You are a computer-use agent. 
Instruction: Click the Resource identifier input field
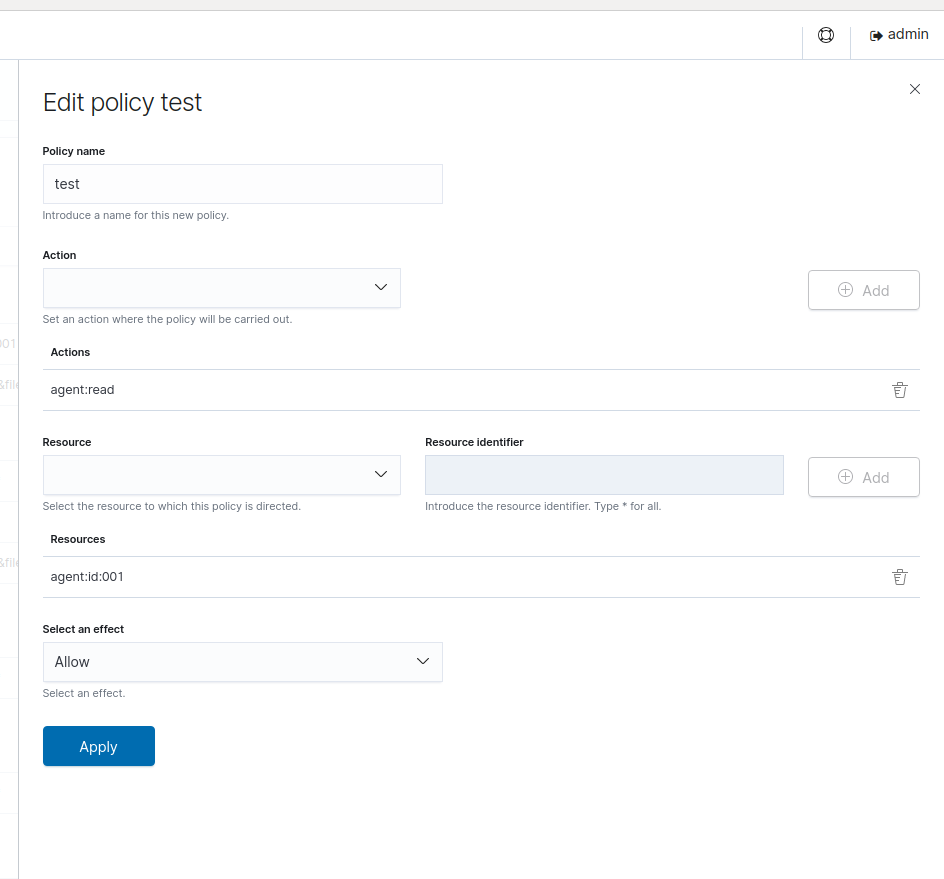coord(604,475)
